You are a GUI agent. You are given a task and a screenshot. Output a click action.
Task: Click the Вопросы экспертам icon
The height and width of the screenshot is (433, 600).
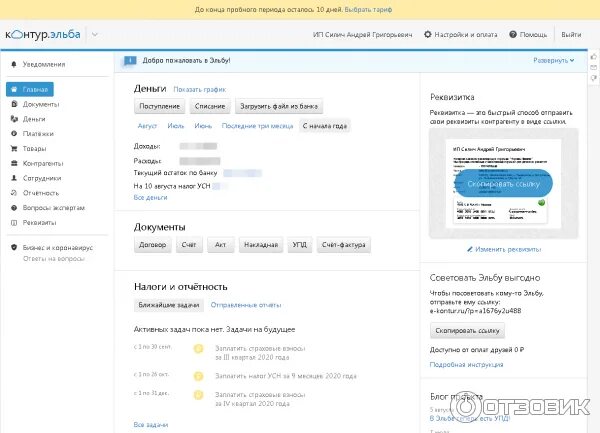click(14, 208)
